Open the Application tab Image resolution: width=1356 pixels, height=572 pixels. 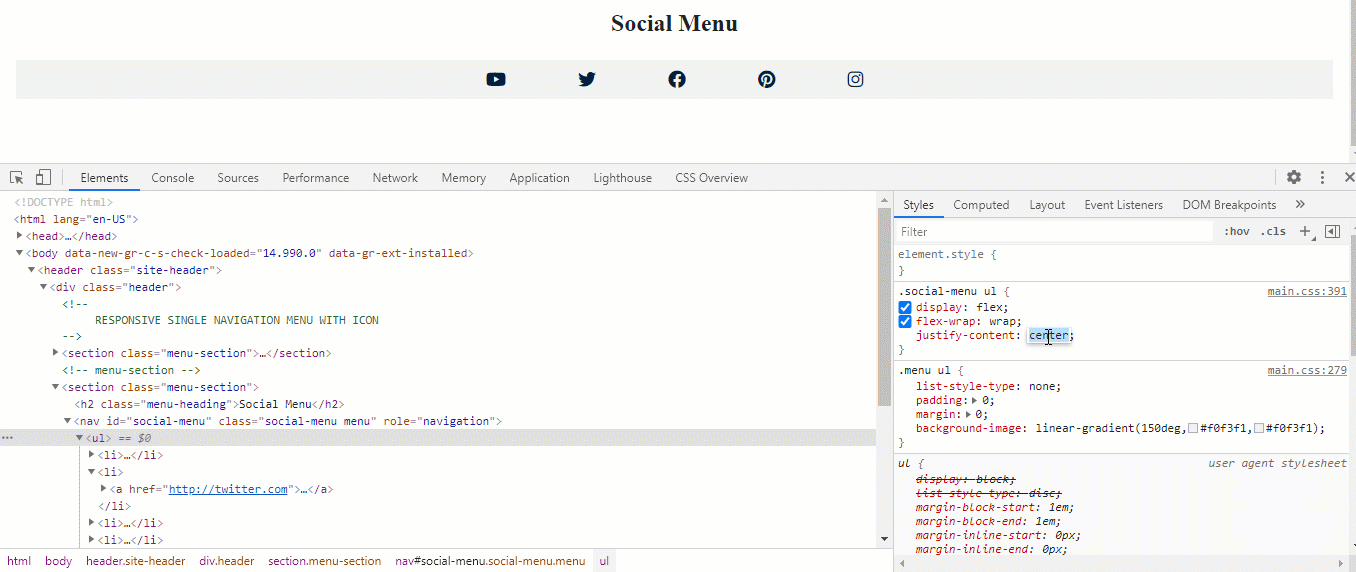(539, 178)
